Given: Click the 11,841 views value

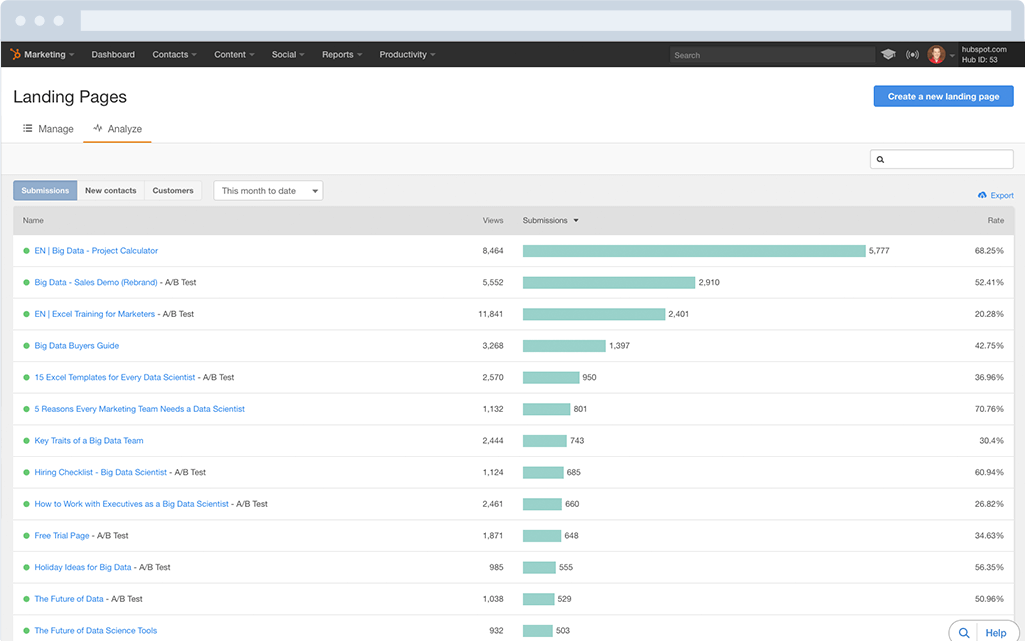Looking at the screenshot, I should [x=491, y=314].
